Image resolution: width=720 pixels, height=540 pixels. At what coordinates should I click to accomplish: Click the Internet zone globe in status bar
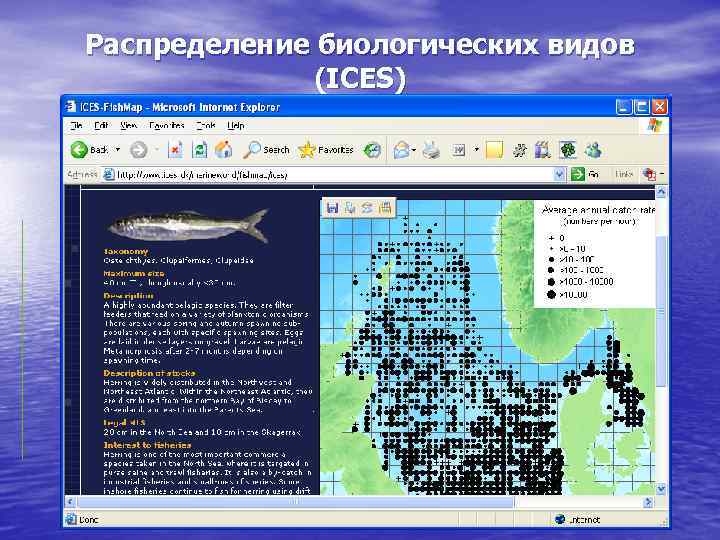[560, 519]
